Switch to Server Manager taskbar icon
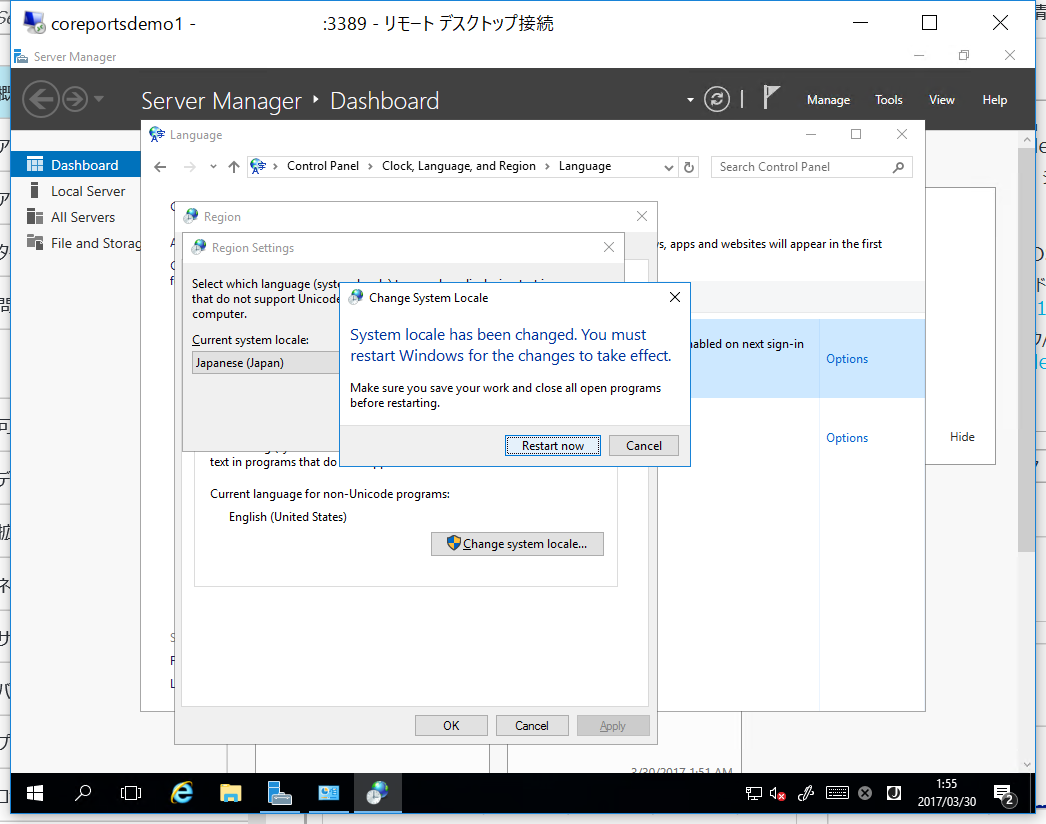 coord(280,793)
